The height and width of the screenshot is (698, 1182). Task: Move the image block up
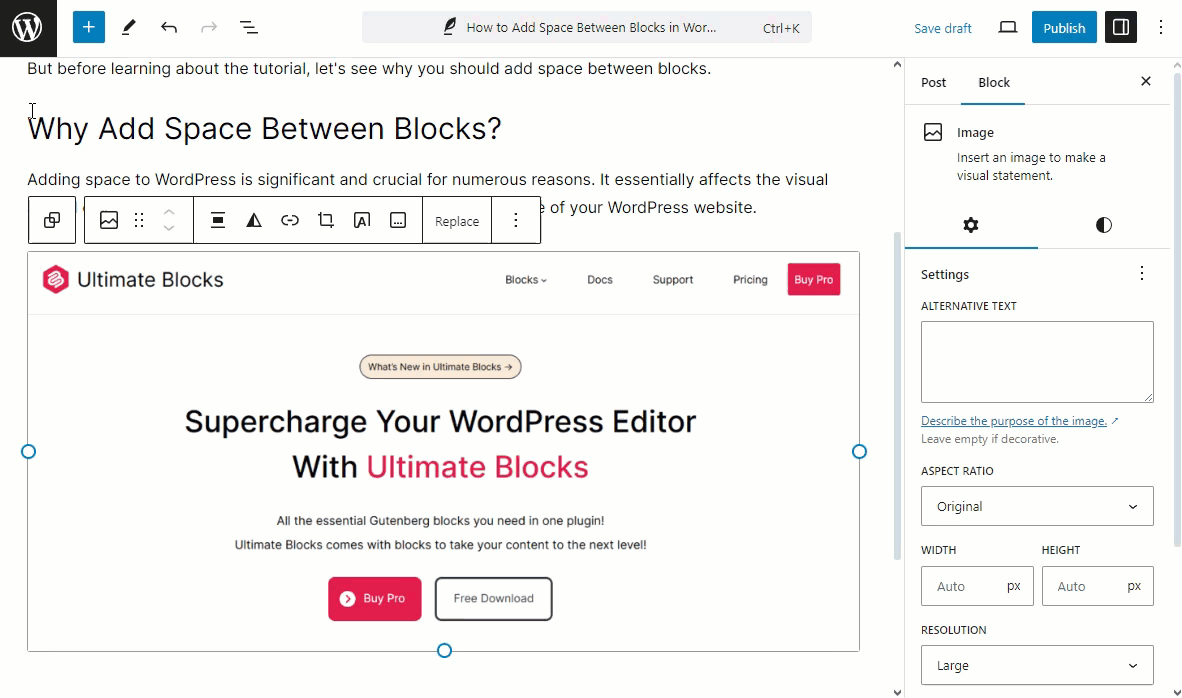169,213
